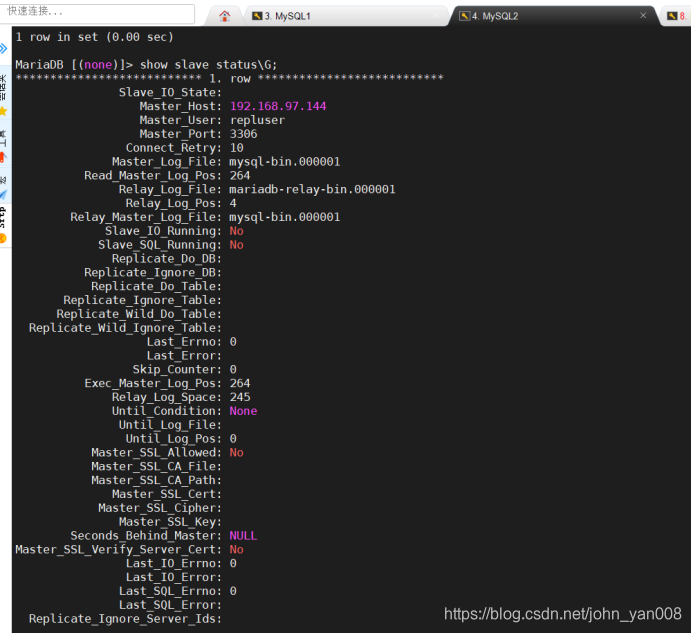
Task: Close the 4. MySQL2 tab
Action: click(x=643, y=15)
